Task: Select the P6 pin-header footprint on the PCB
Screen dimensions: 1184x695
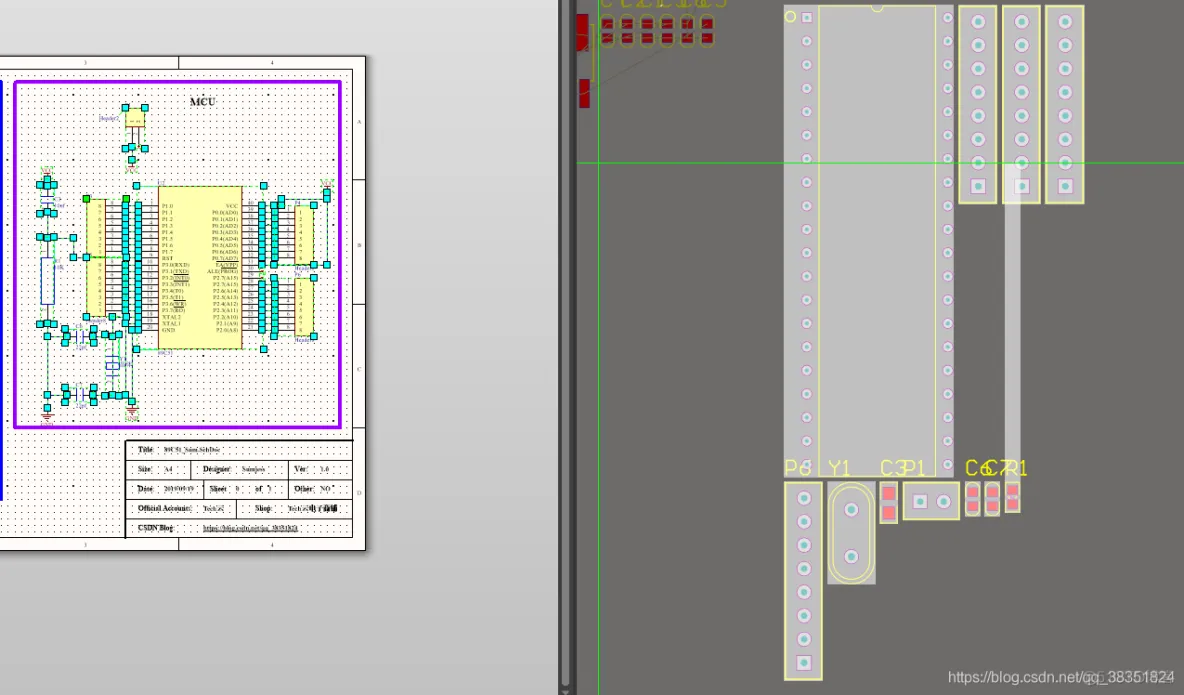Action: [x=803, y=580]
